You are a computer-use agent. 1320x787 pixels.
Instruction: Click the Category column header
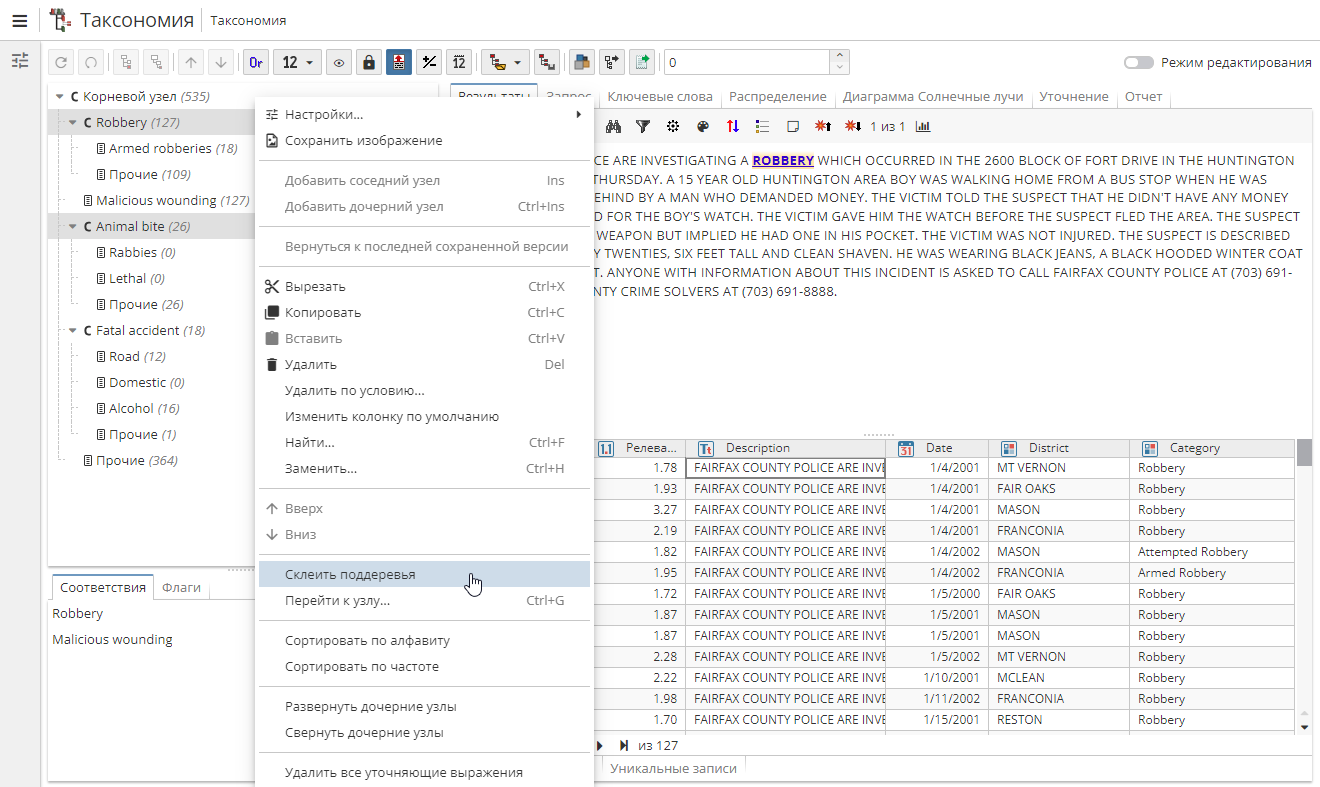point(1212,449)
